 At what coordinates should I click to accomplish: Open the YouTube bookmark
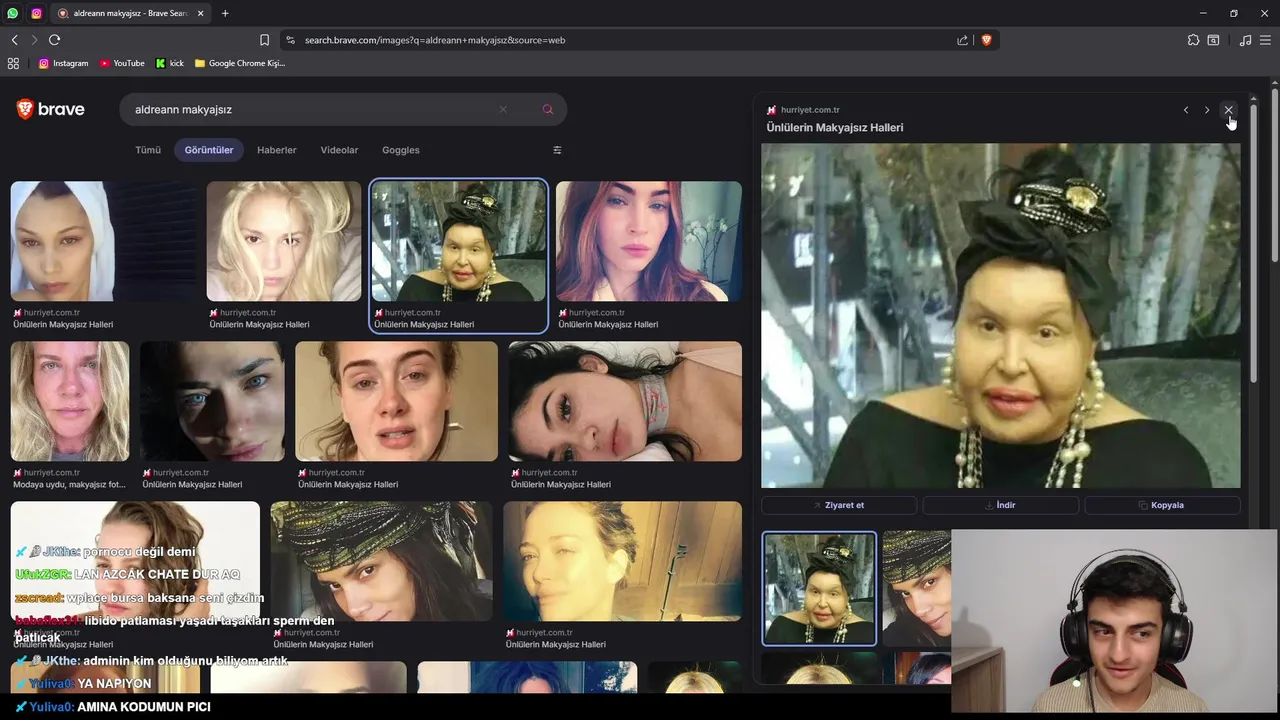click(122, 63)
